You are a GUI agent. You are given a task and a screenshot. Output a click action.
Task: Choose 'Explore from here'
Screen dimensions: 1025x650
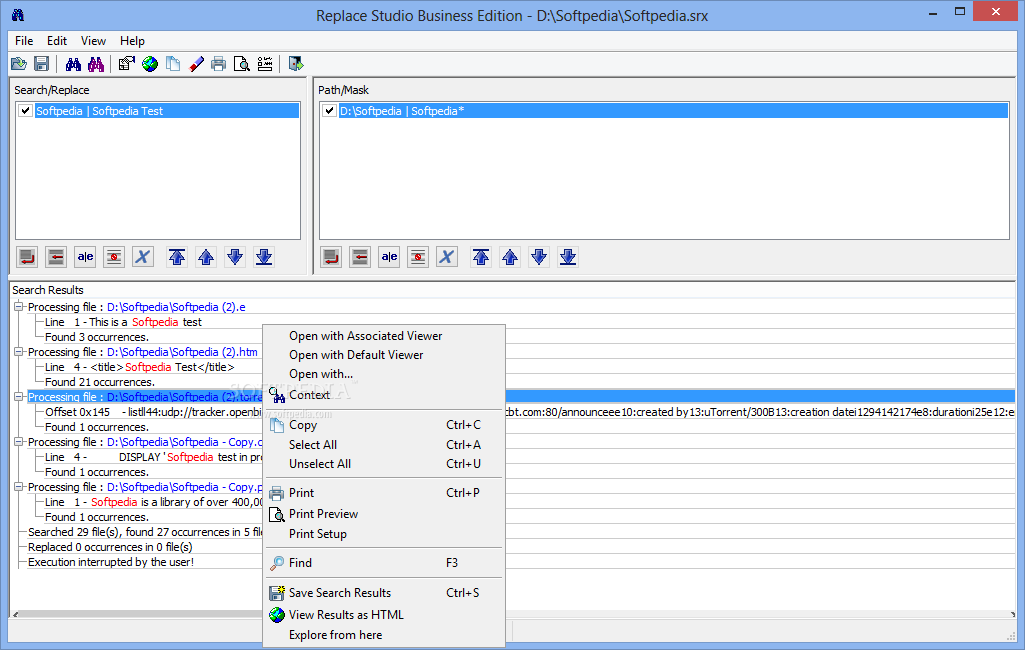pyautogui.click(x=384, y=635)
